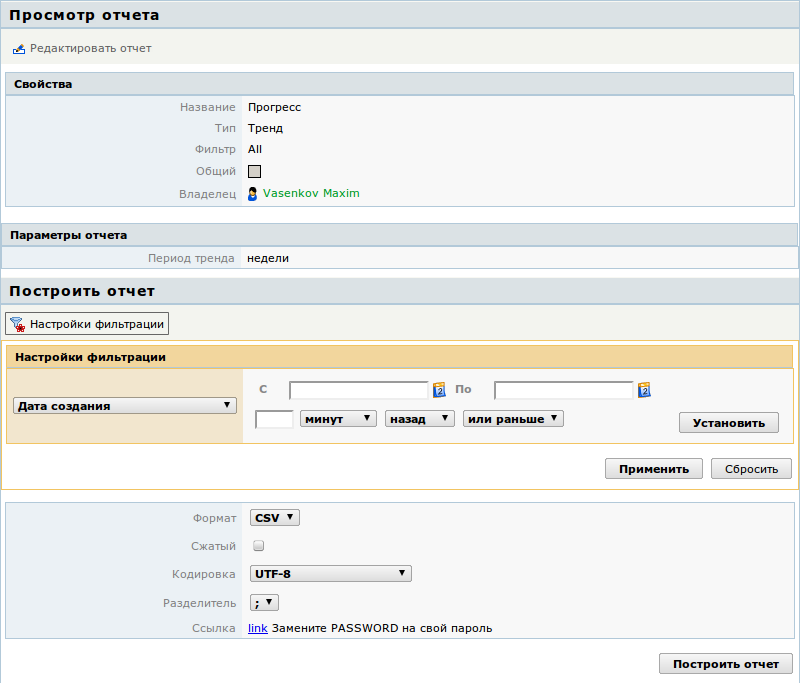Open the calendar picker for the start date
The height and width of the screenshot is (683, 800).
pyautogui.click(x=438, y=390)
